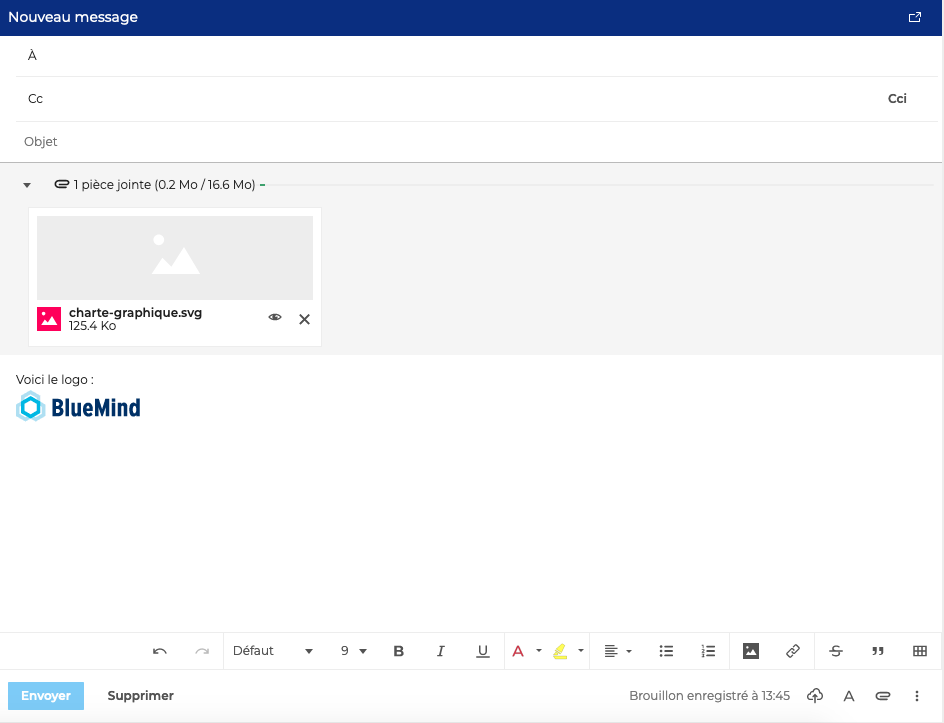The width and height of the screenshot is (944, 723).
Task: Insert a table
Action: (920, 651)
